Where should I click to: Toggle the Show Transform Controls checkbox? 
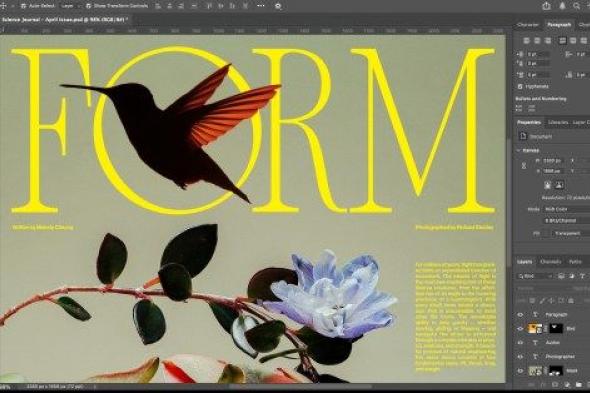pos(88,6)
